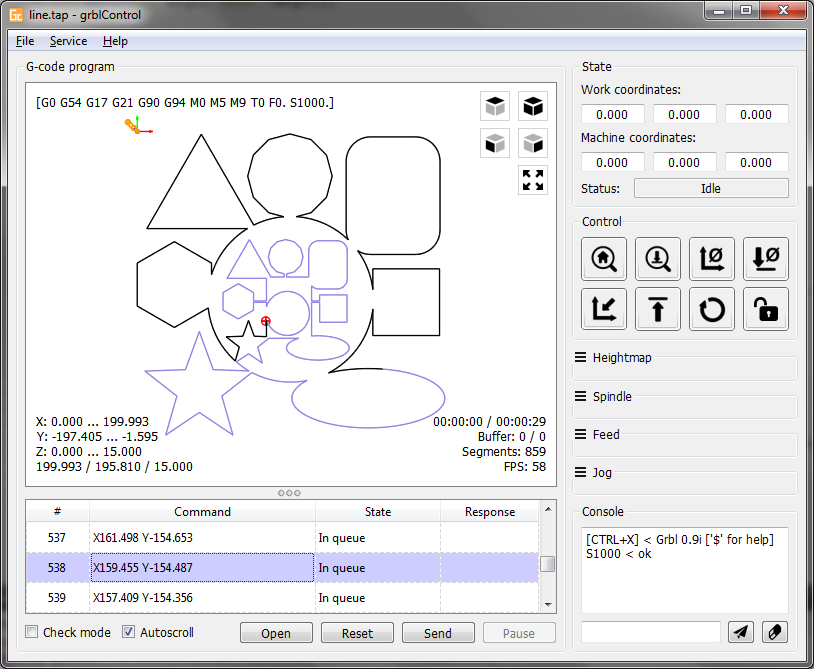Image resolution: width=814 pixels, height=669 pixels.
Task: Expand the Heightmap panel
Action: (x=622, y=357)
